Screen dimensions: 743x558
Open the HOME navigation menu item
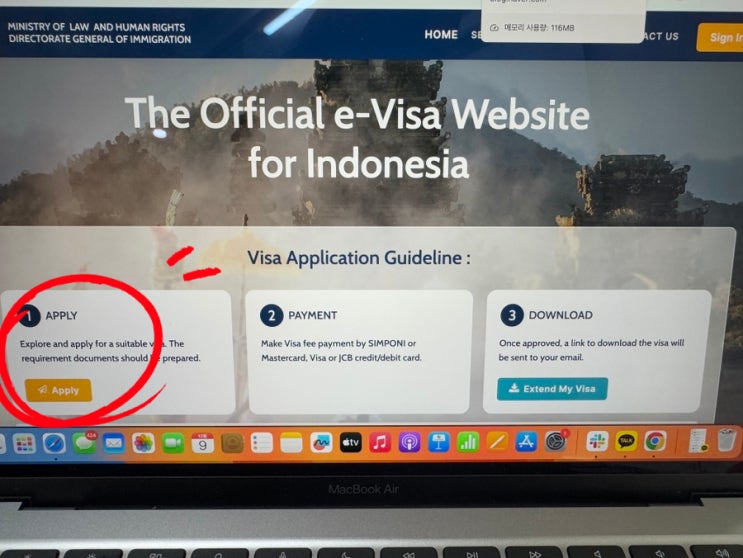[441, 35]
